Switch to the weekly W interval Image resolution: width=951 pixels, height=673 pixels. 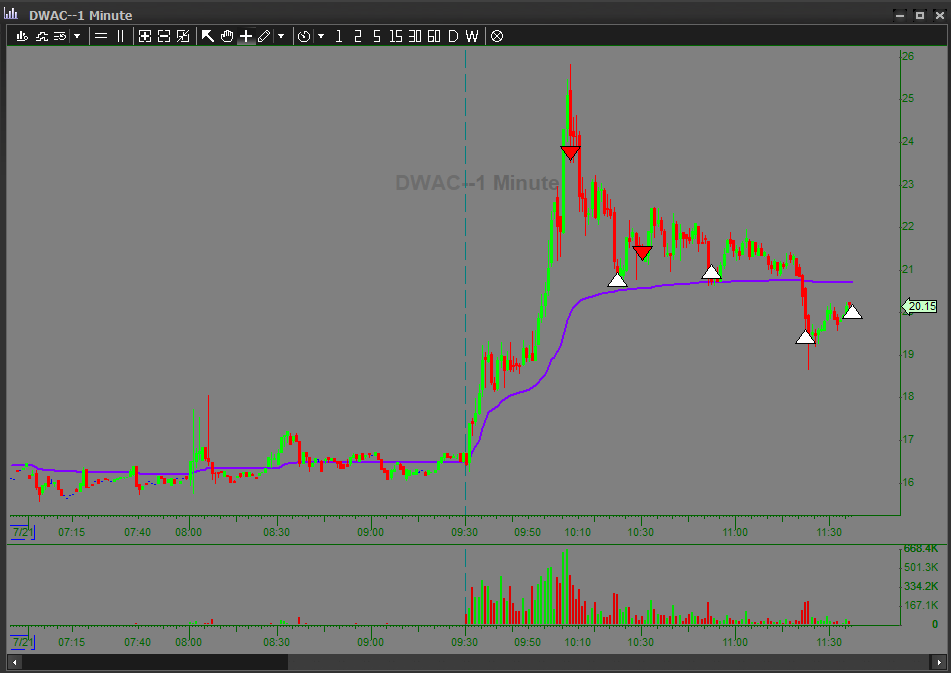coord(472,36)
